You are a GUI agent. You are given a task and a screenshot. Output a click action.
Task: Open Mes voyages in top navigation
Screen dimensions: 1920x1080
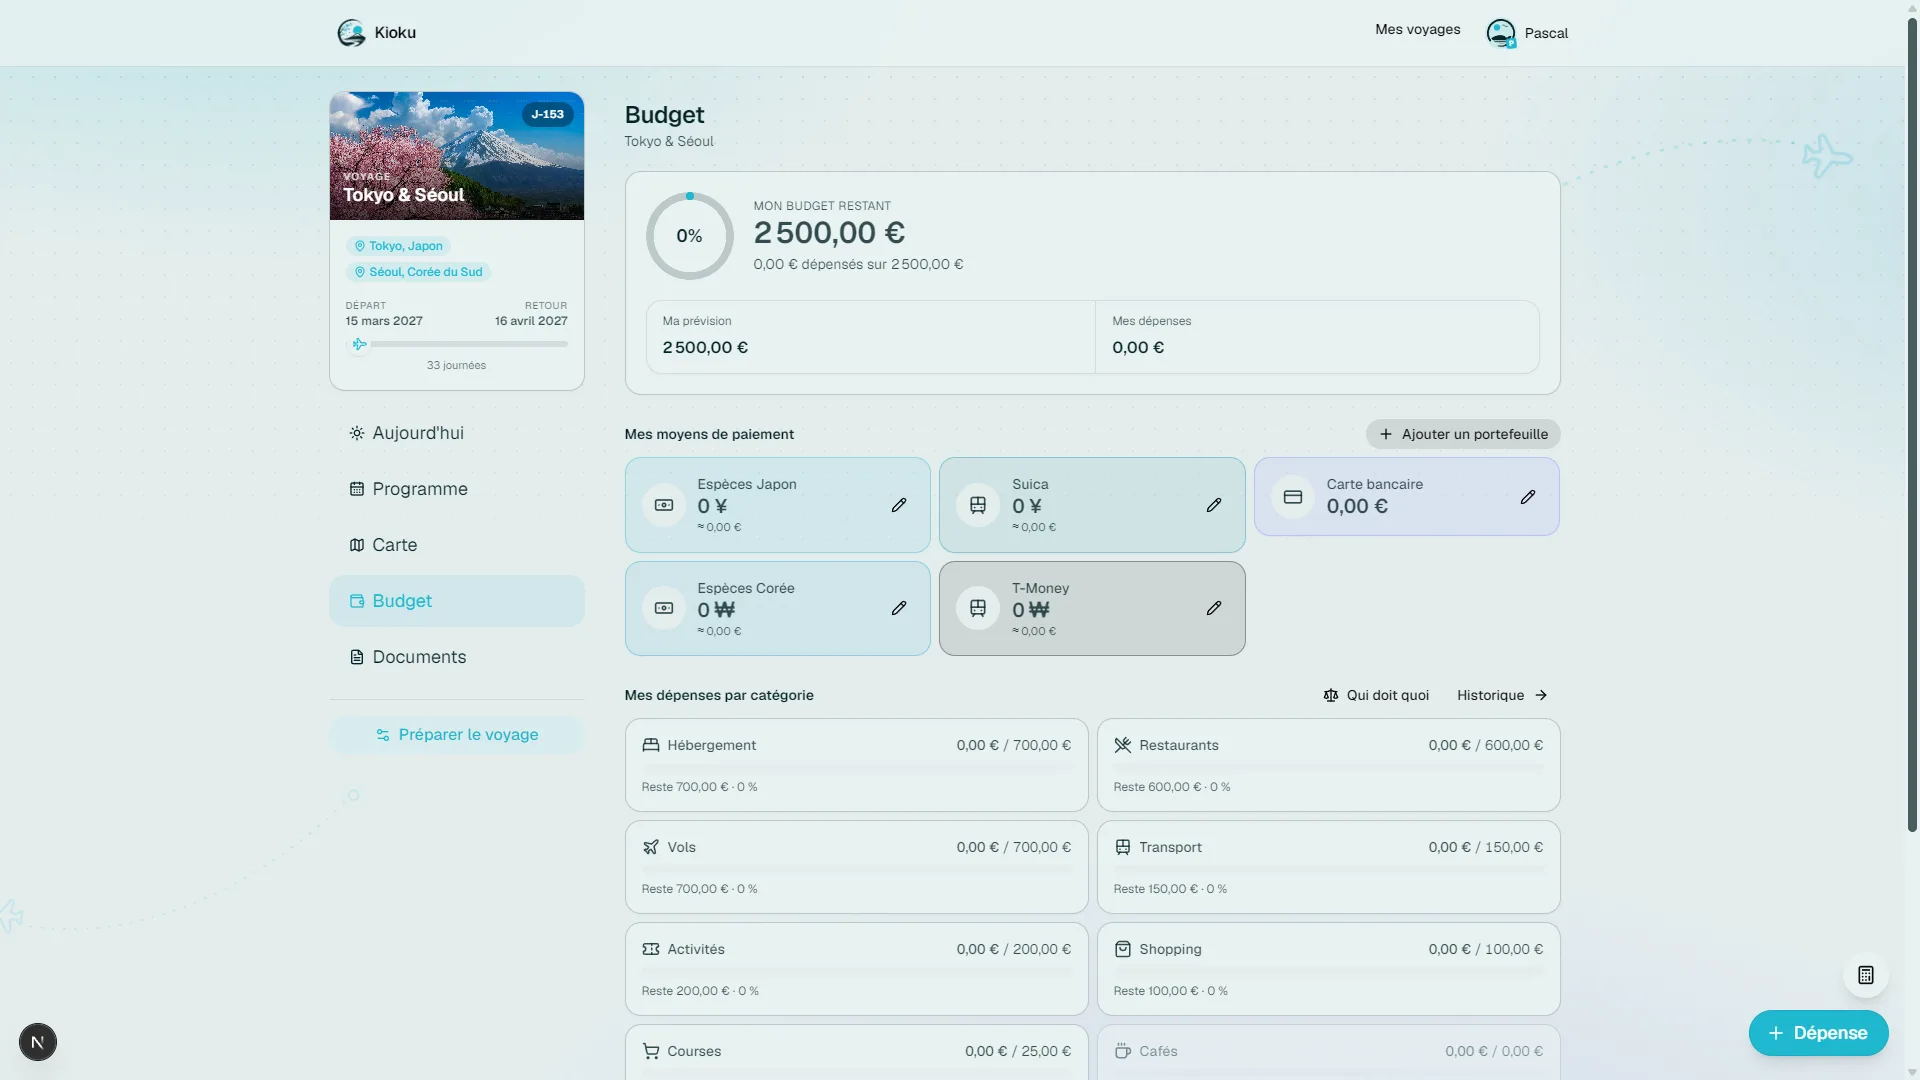click(1417, 29)
